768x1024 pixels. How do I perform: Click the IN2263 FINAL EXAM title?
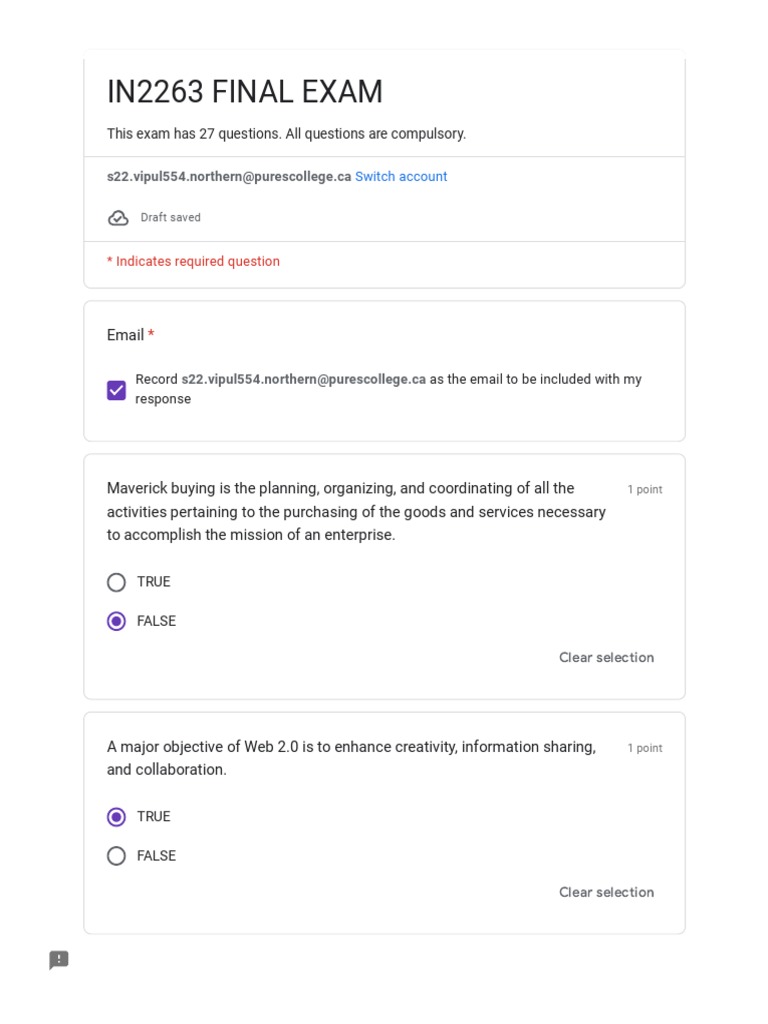(245, 92)
